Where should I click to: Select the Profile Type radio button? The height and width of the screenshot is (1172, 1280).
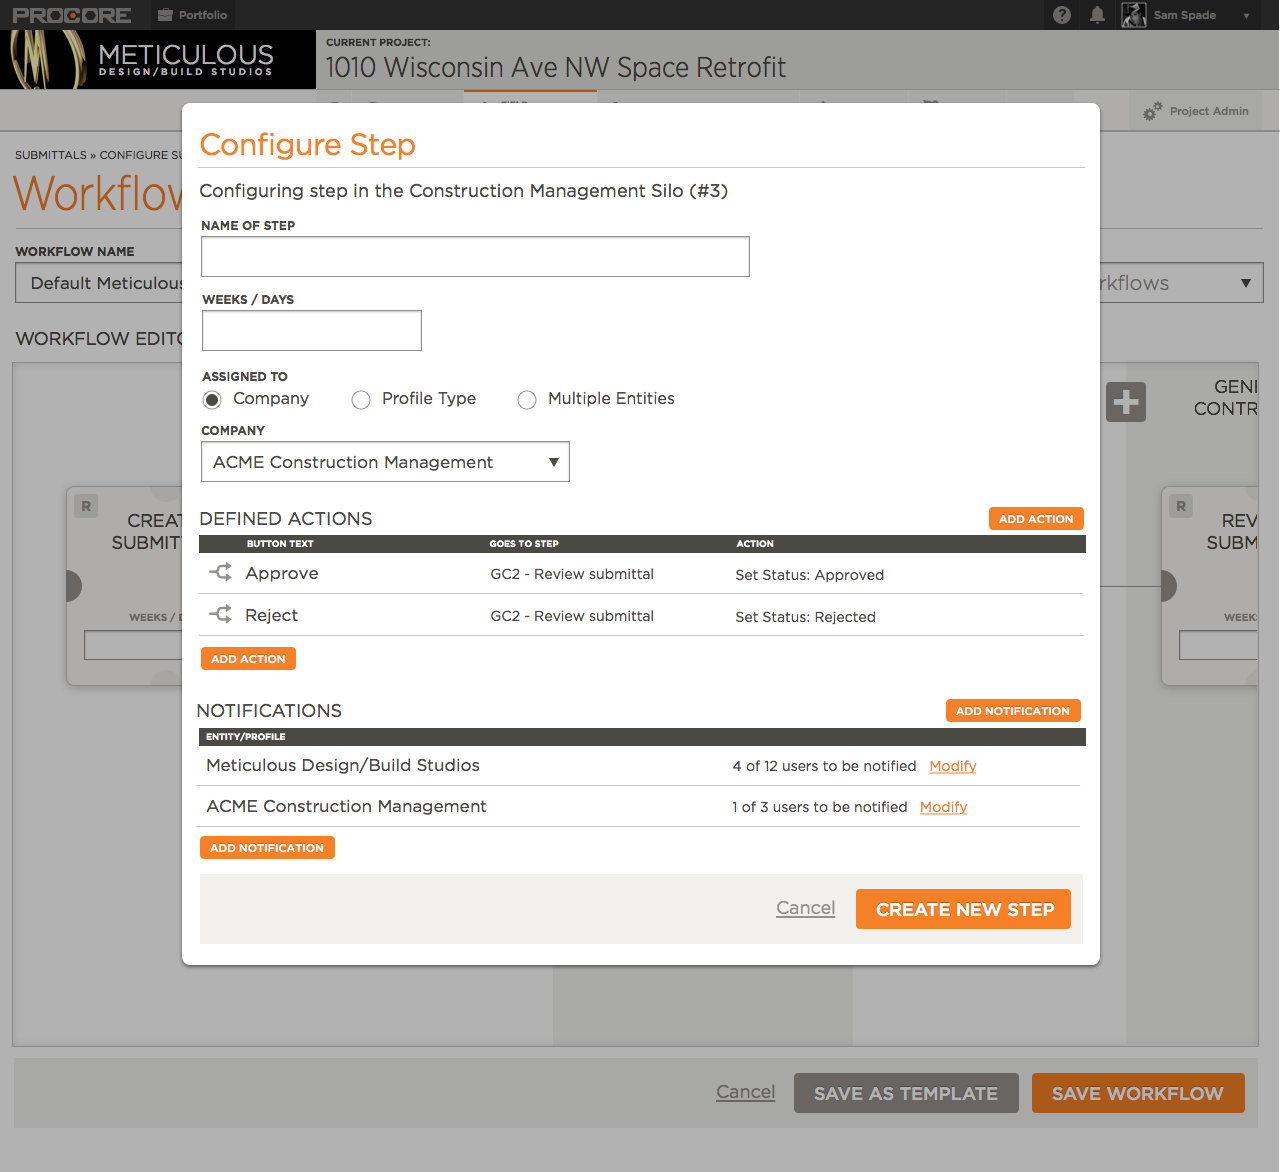click(361, 400)
